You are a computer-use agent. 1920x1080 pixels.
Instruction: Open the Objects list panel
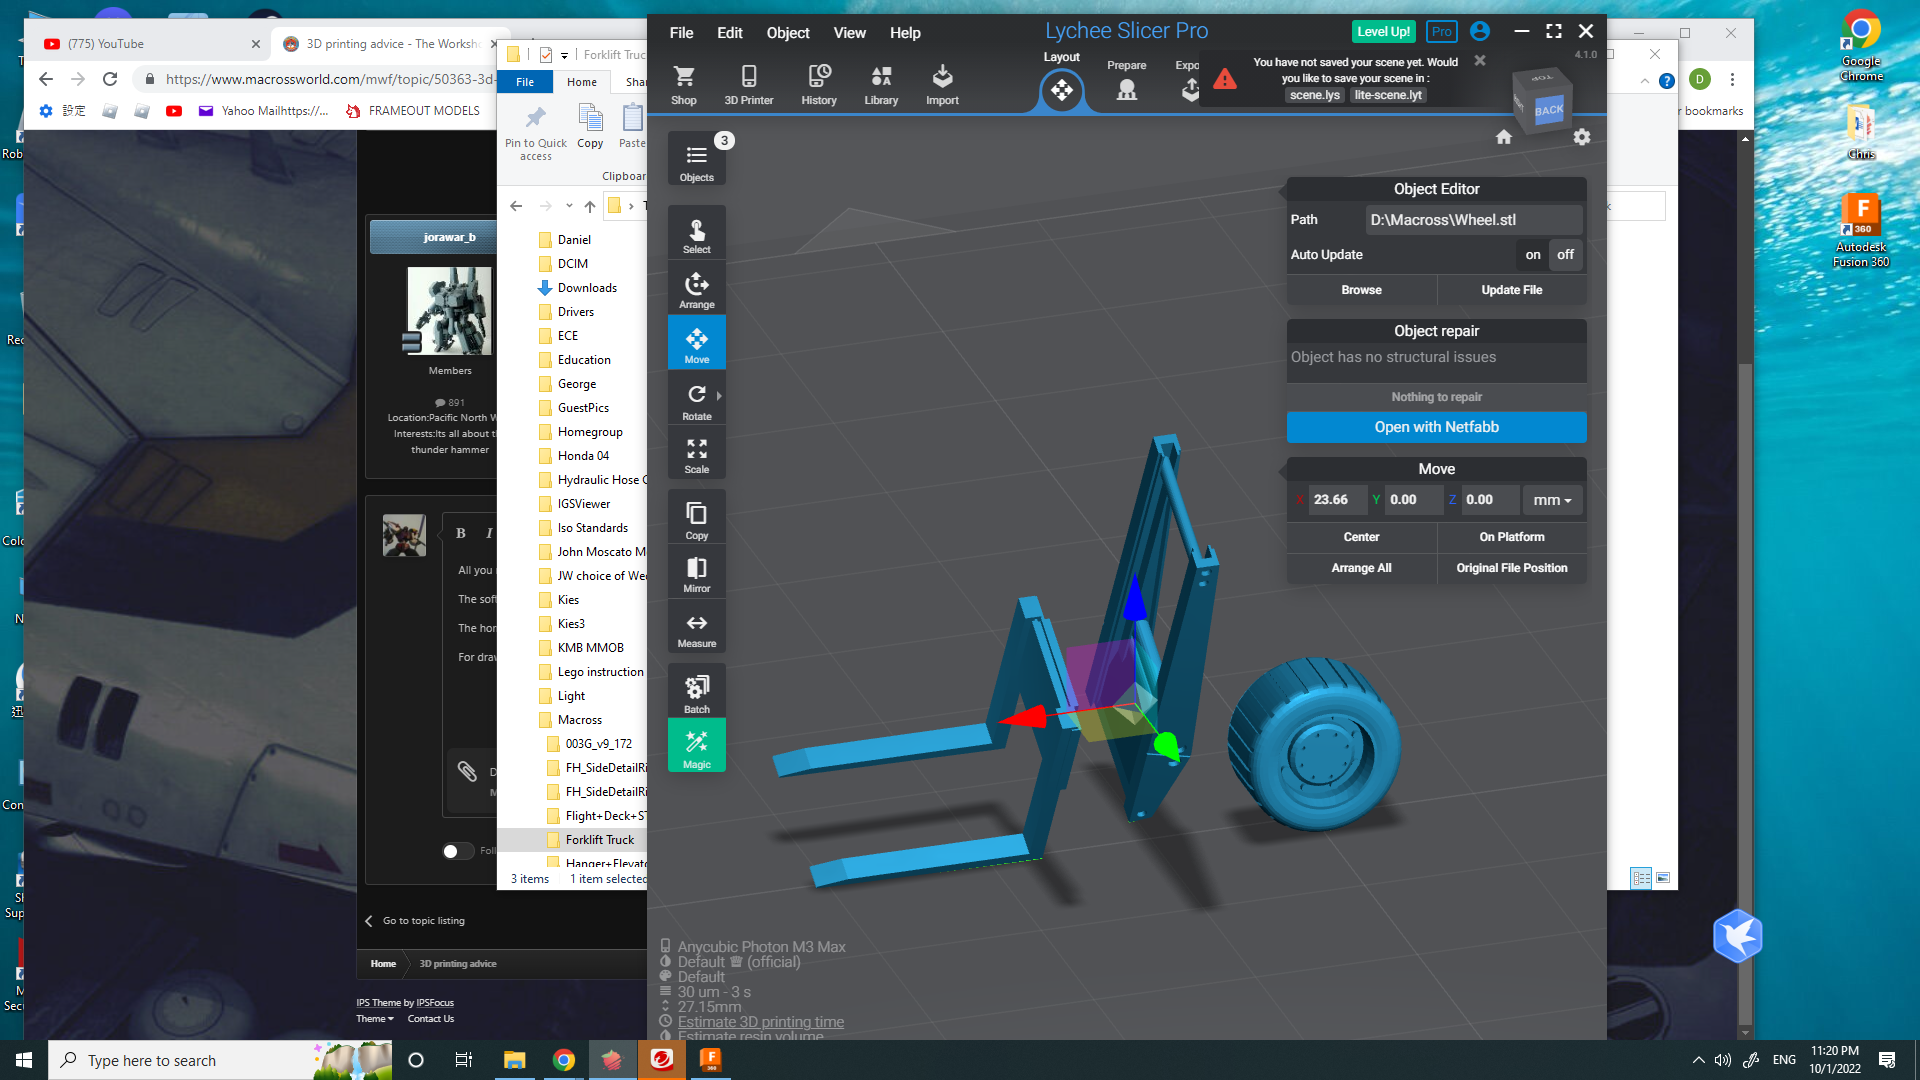click(697, 161)
